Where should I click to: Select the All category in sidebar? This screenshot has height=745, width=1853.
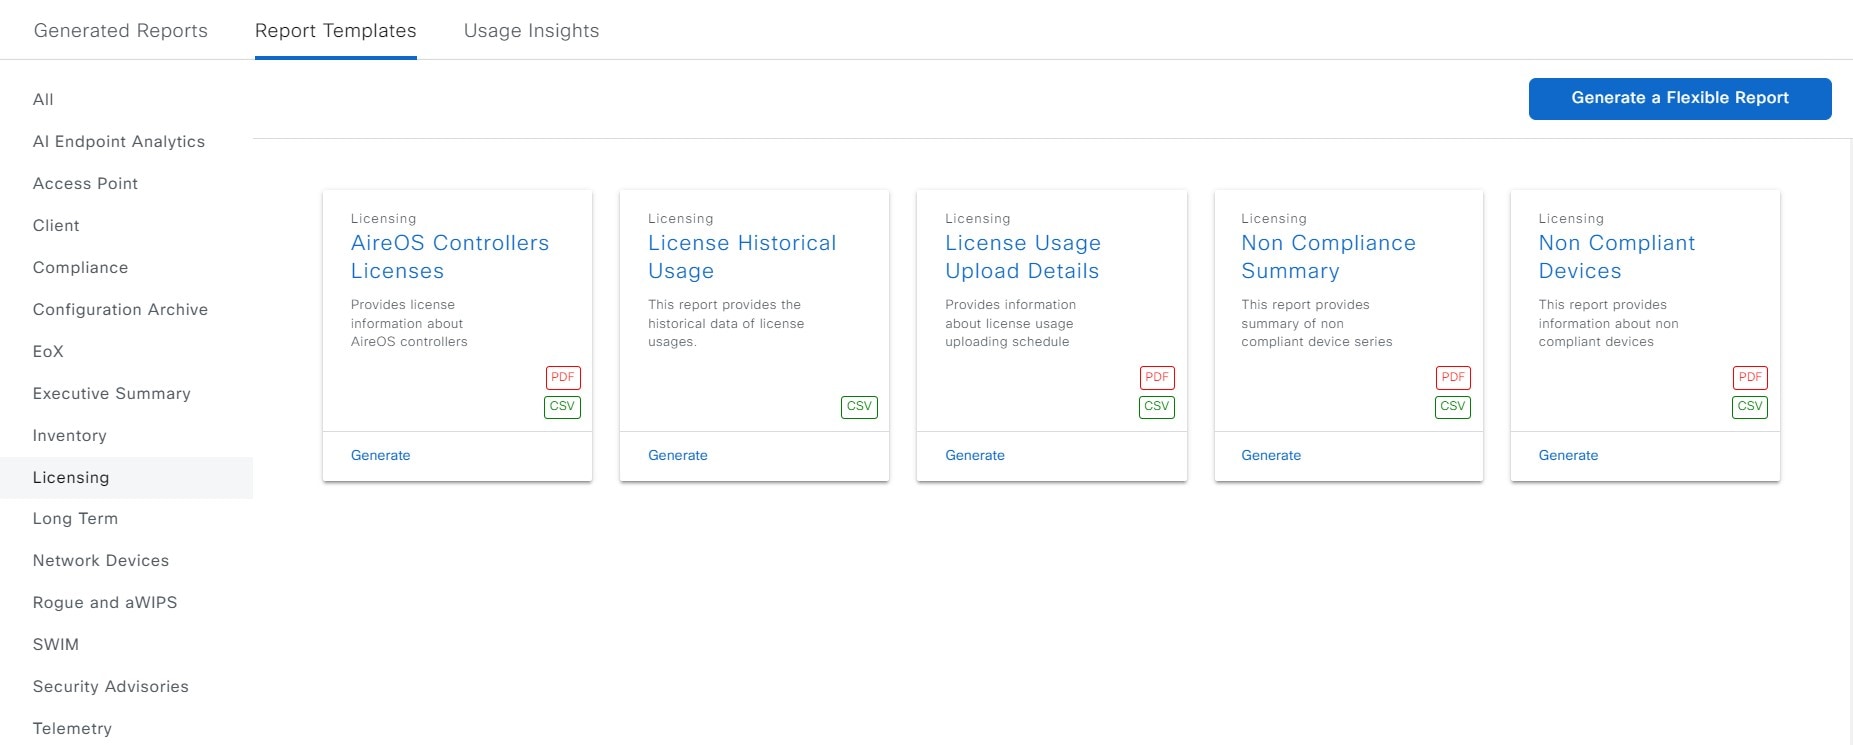pyautogui.click(x=43, y=100)
